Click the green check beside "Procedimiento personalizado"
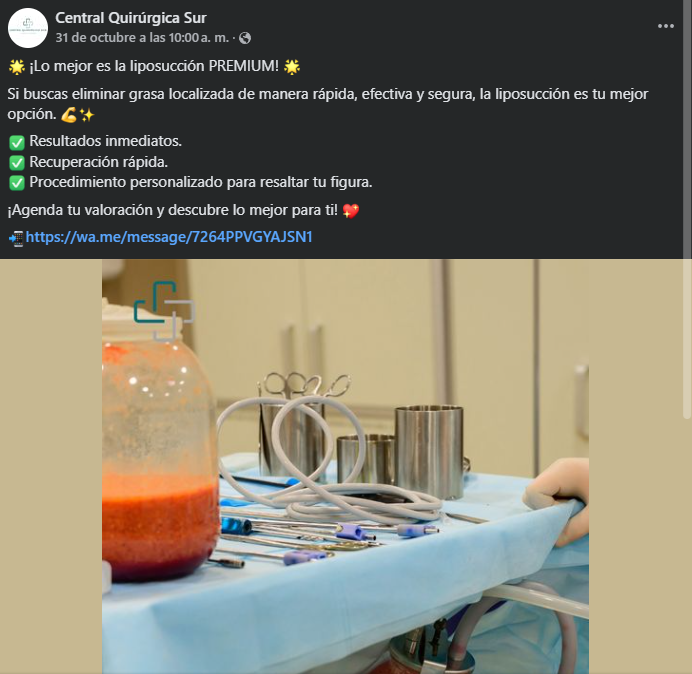Screen dimensions: 692x674 16,182
